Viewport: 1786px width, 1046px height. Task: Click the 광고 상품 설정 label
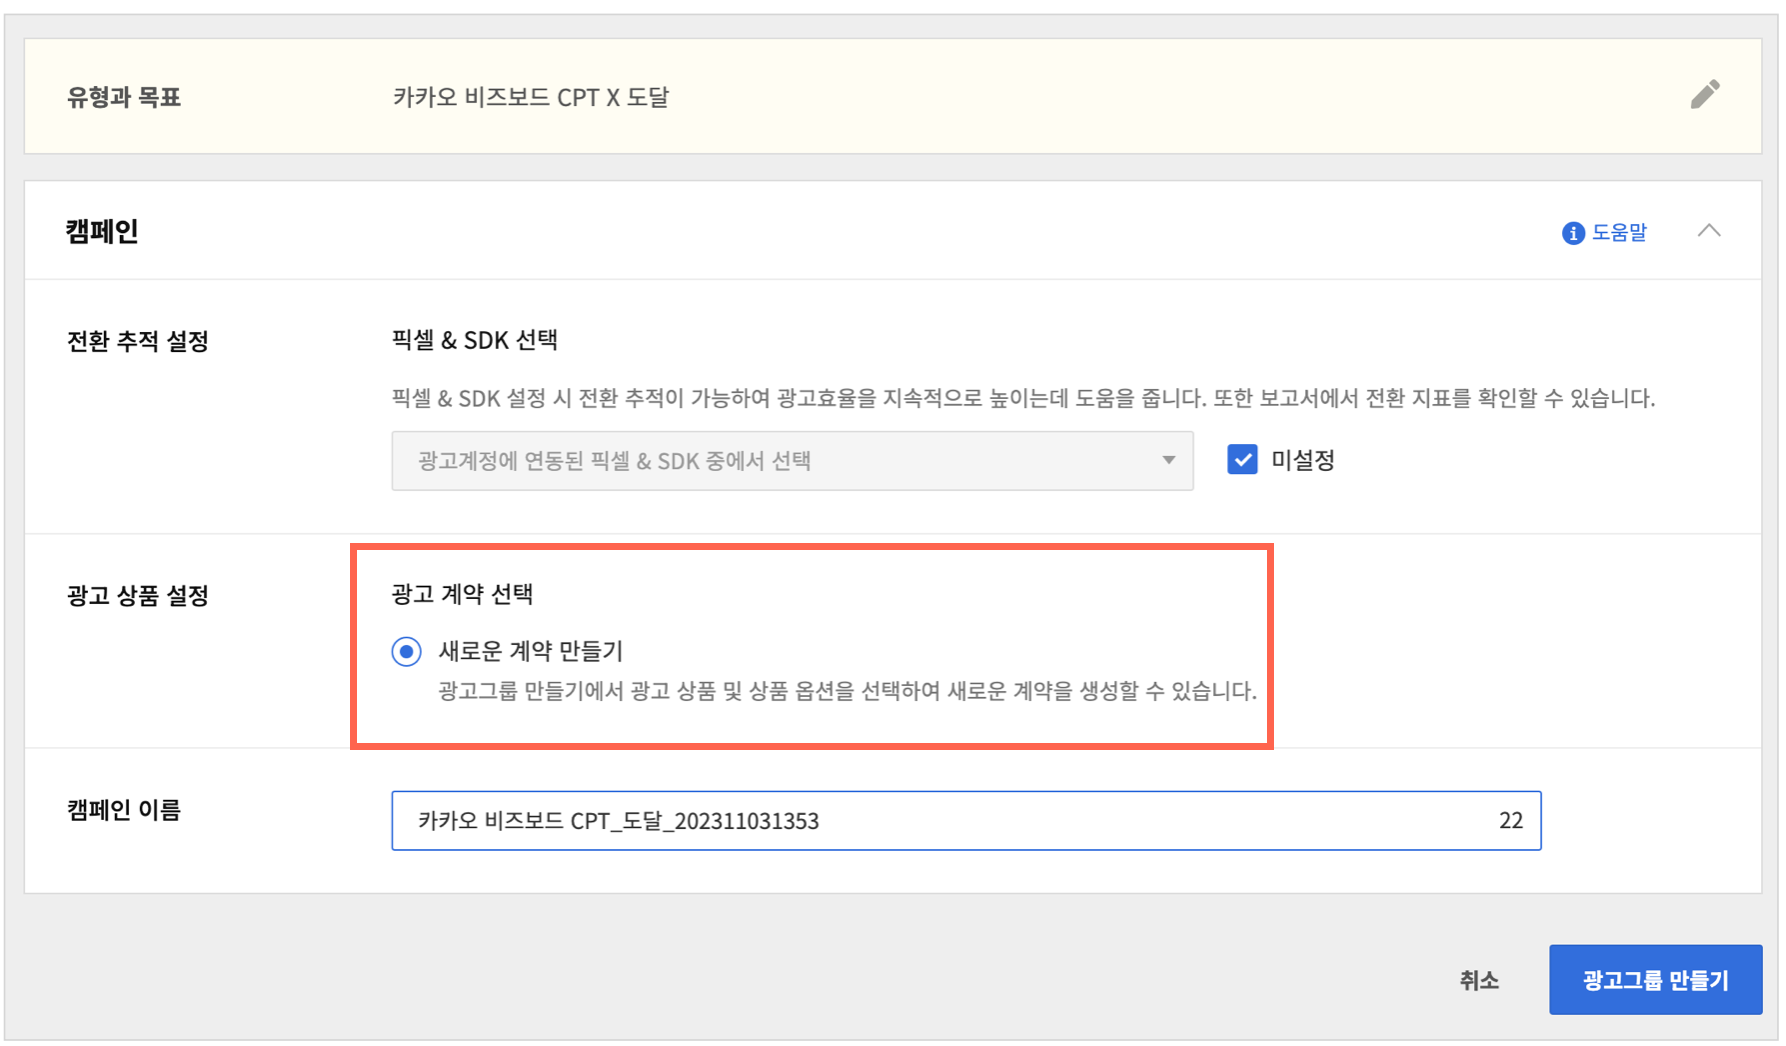point(137,596)
